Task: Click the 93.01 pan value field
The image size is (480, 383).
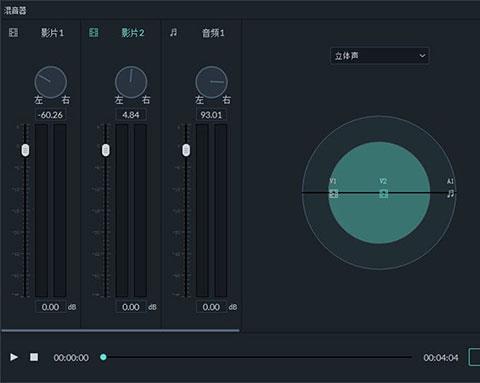Action: pyautogui.click(x=211, y=115)
